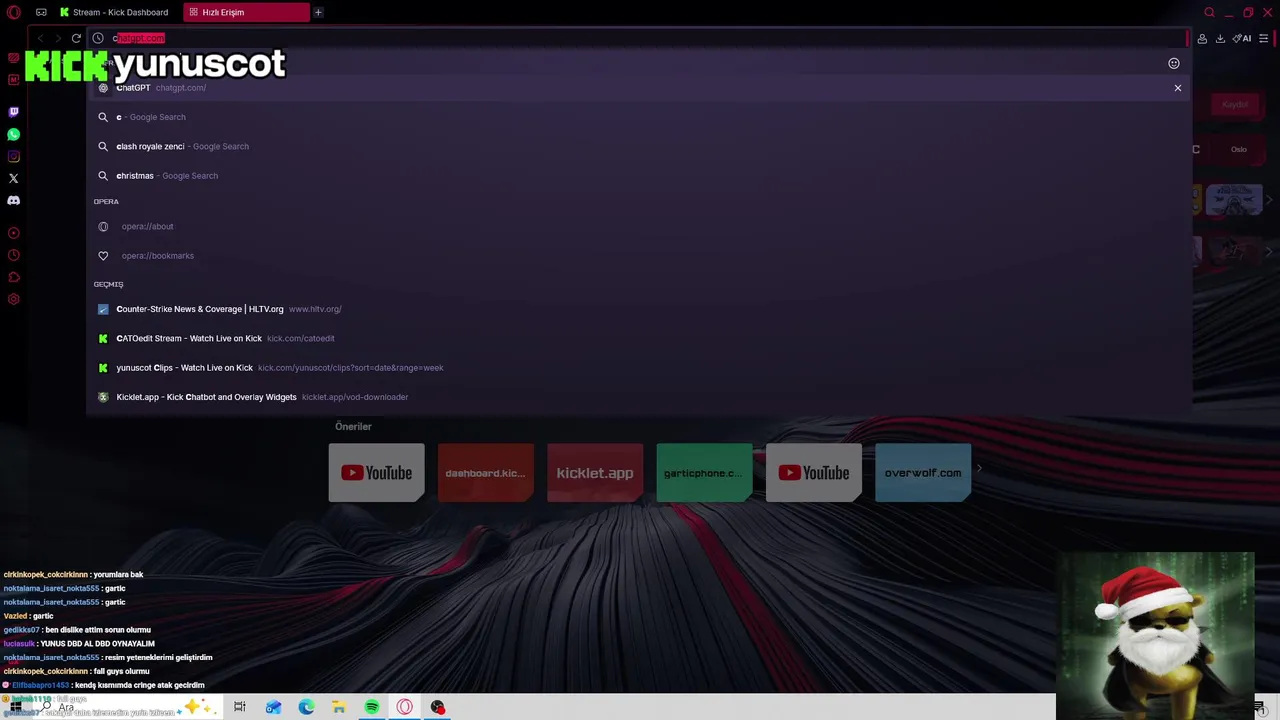Open the opera://about suggestion

pyautogui.click(x=638, y=226)
